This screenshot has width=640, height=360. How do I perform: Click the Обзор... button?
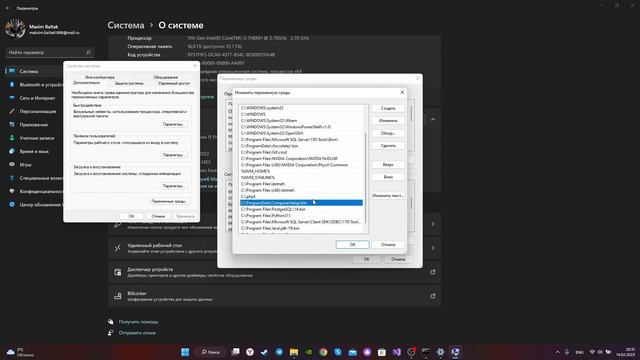388,133
